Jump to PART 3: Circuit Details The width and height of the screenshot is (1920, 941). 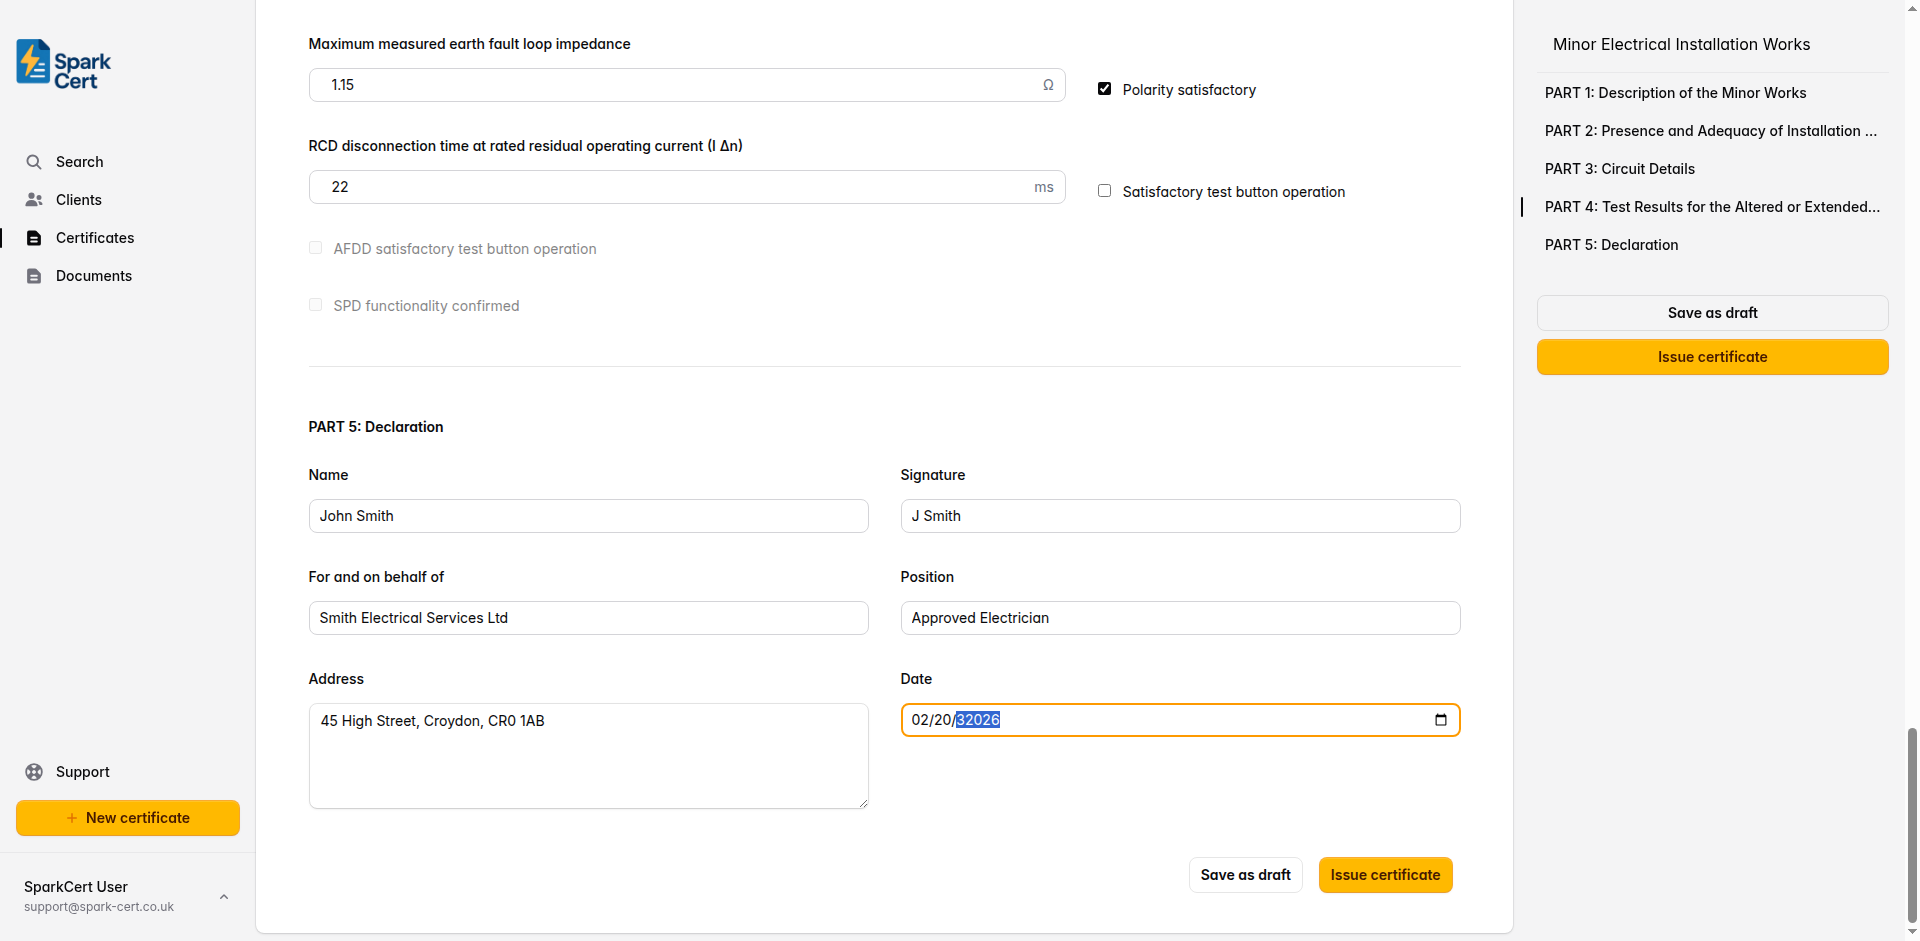pyautogui.click(x=1619, y=169)
